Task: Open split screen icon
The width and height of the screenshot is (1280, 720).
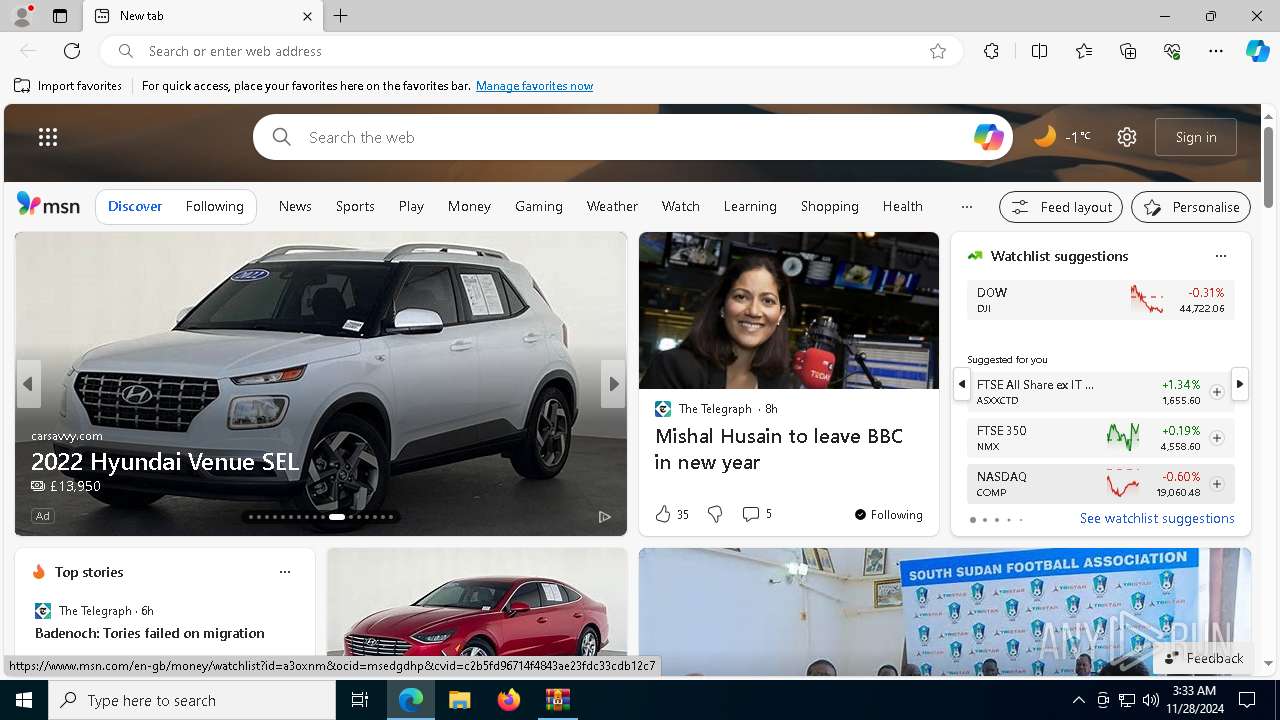Action: pos(1040,51)
